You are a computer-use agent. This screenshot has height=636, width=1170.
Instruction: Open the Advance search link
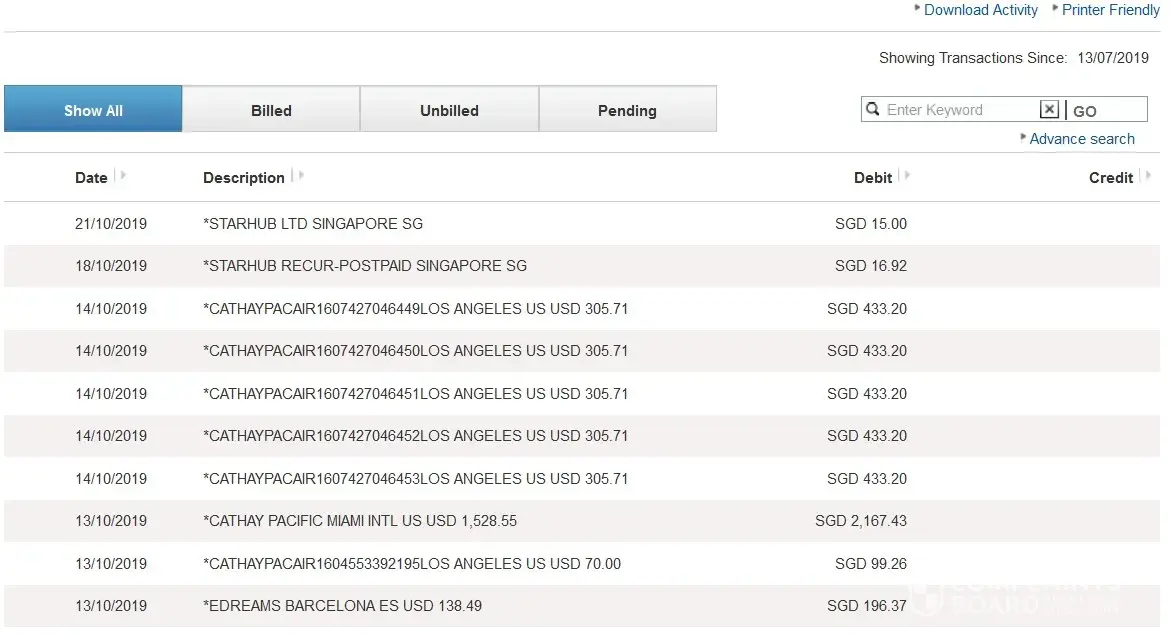click(1082, 139)
